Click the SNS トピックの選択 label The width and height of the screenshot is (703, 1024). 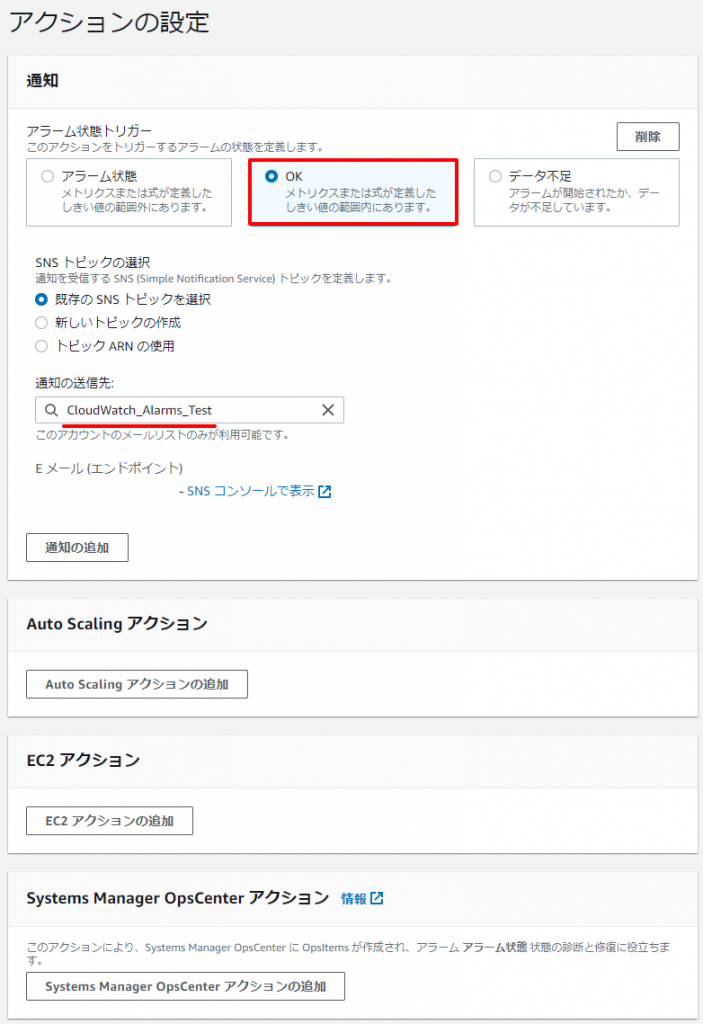(93, 263)
